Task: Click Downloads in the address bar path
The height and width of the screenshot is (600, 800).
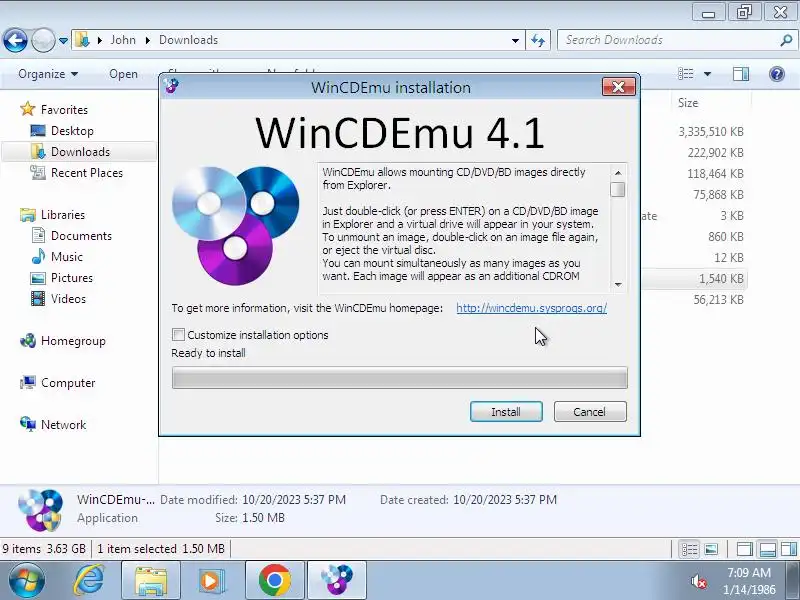Action: tap(188, 40)
